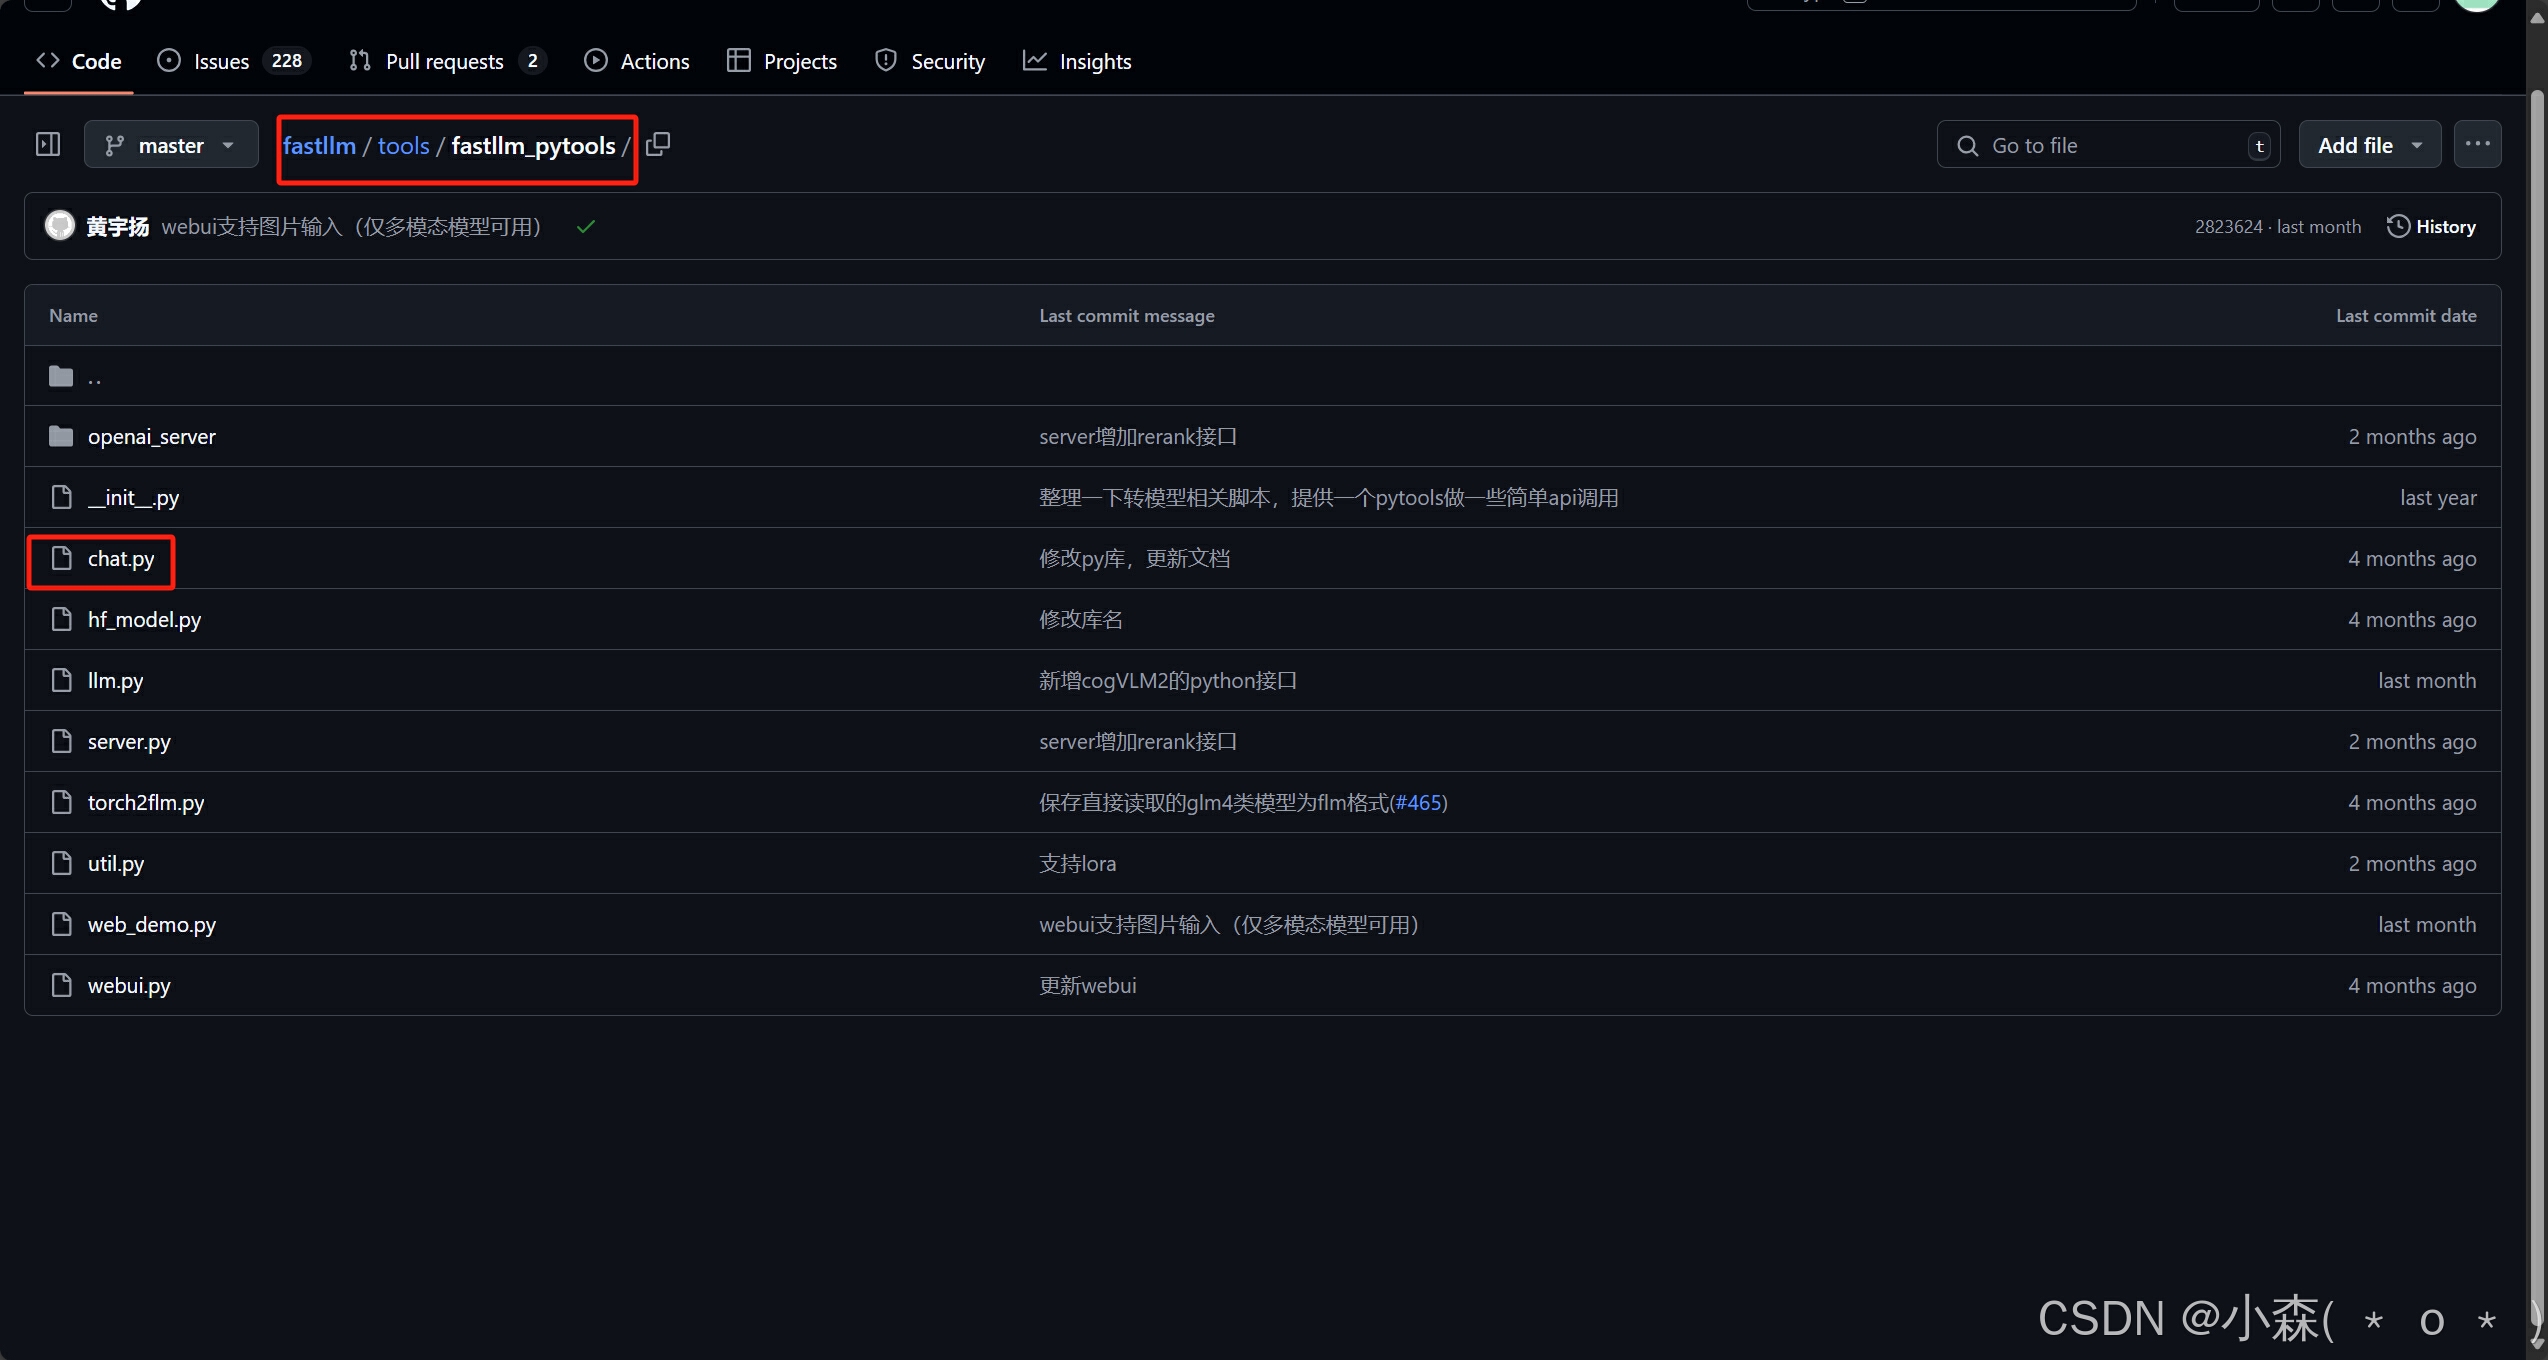This screenshot has width=2548, height=1360.
Task: Click the Projects table icon
Action: click(x=739, y=61)
